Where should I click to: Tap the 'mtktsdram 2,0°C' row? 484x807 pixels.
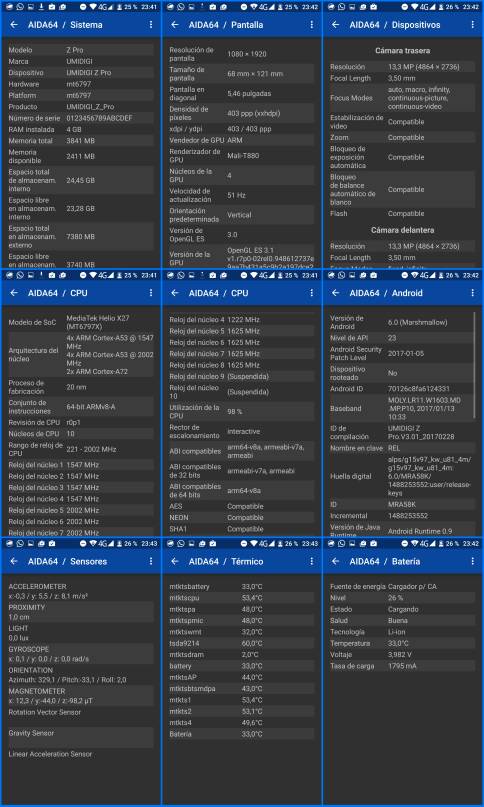241,655
